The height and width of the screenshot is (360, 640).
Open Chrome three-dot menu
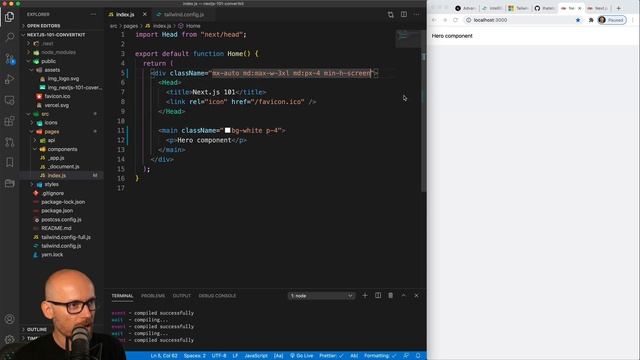pyautogui.click(x=633, y=20)
